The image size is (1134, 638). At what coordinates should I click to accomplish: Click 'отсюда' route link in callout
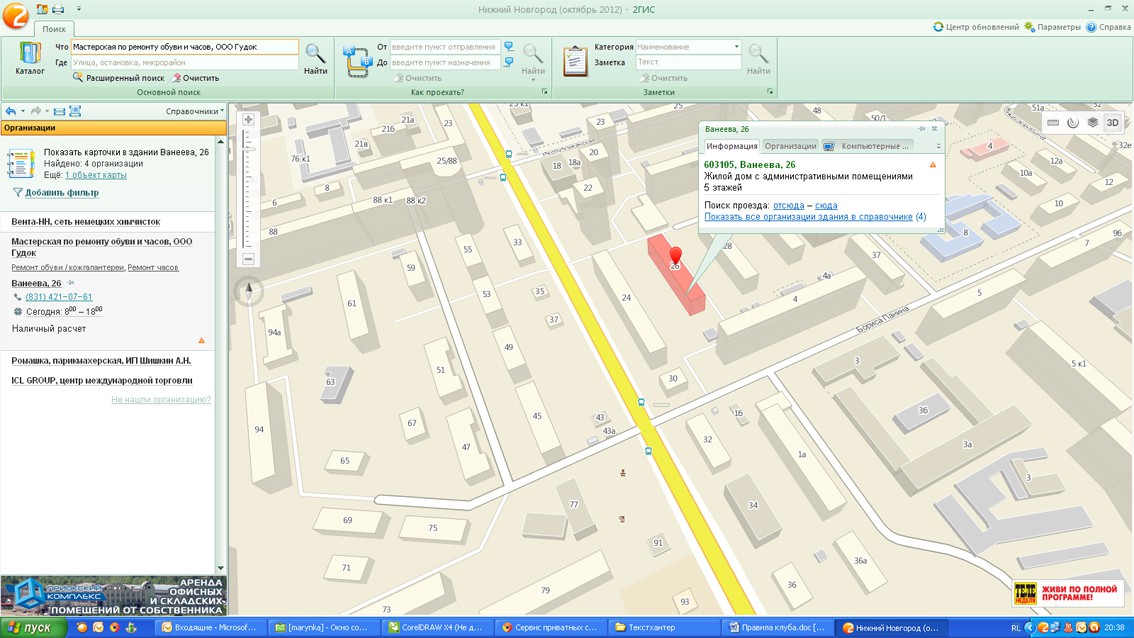788,205
